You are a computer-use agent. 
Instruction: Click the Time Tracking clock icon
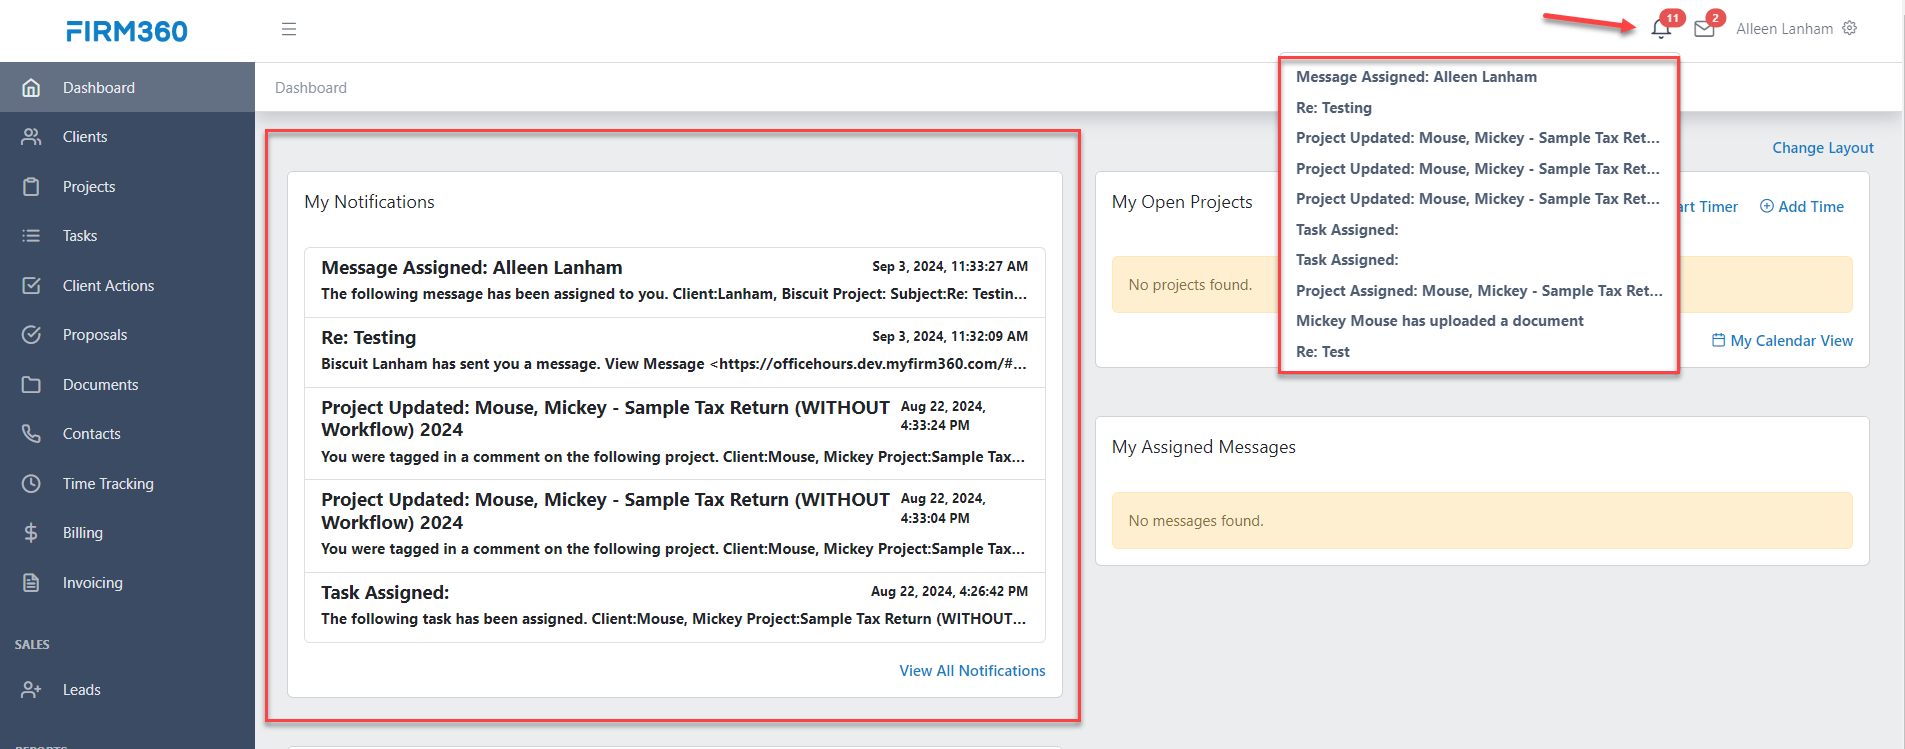pos(31,483)
